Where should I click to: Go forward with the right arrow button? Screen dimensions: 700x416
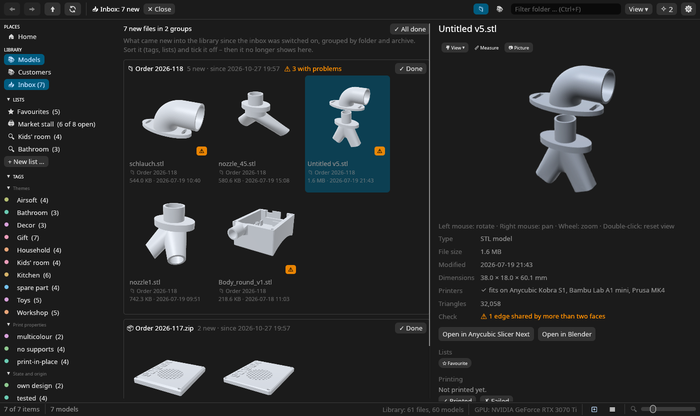coord(32,9)
